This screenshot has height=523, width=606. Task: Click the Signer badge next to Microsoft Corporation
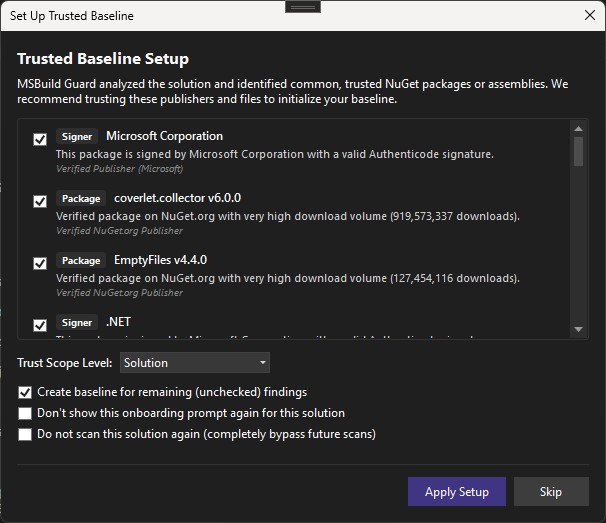[77, 136]
